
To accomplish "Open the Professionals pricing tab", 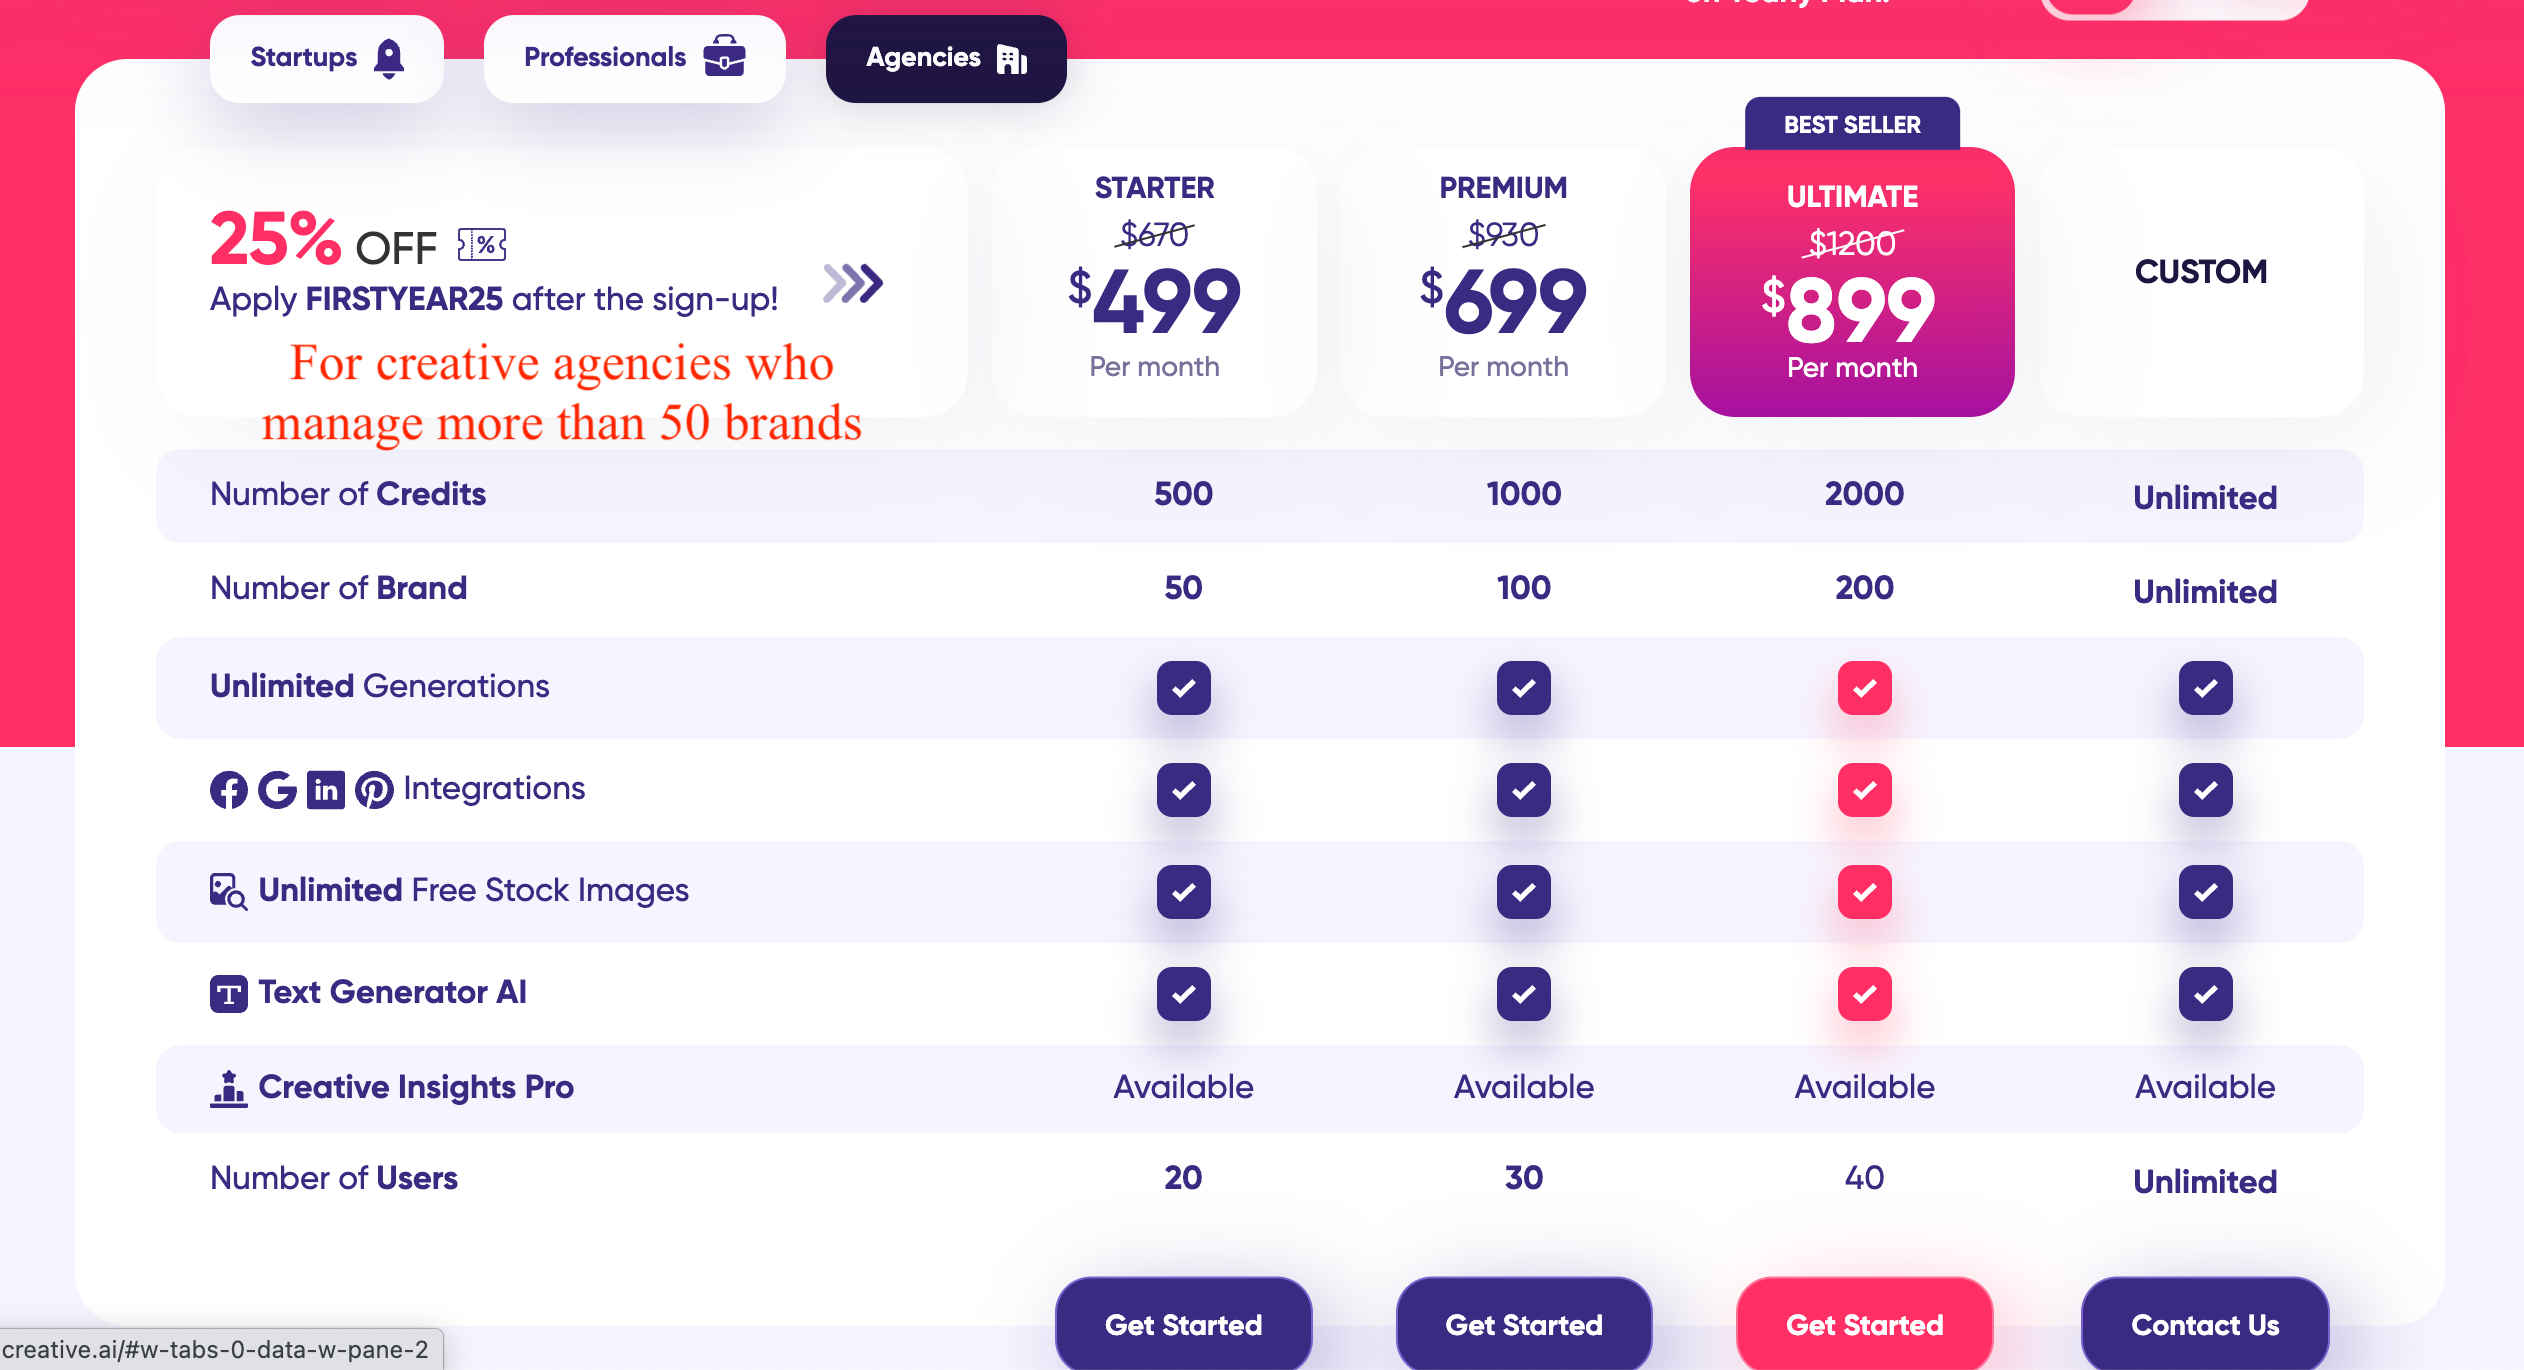I will point(635,58).
